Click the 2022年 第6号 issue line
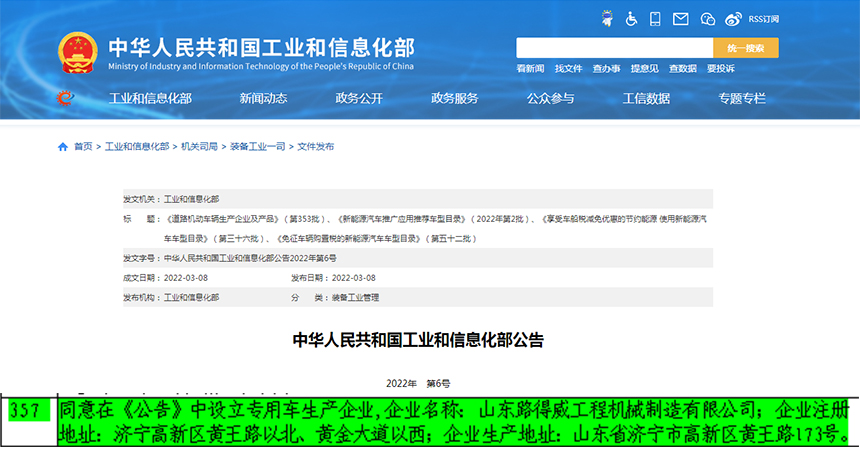The height and width of the screenshot is (458, 860). [418, 383]
